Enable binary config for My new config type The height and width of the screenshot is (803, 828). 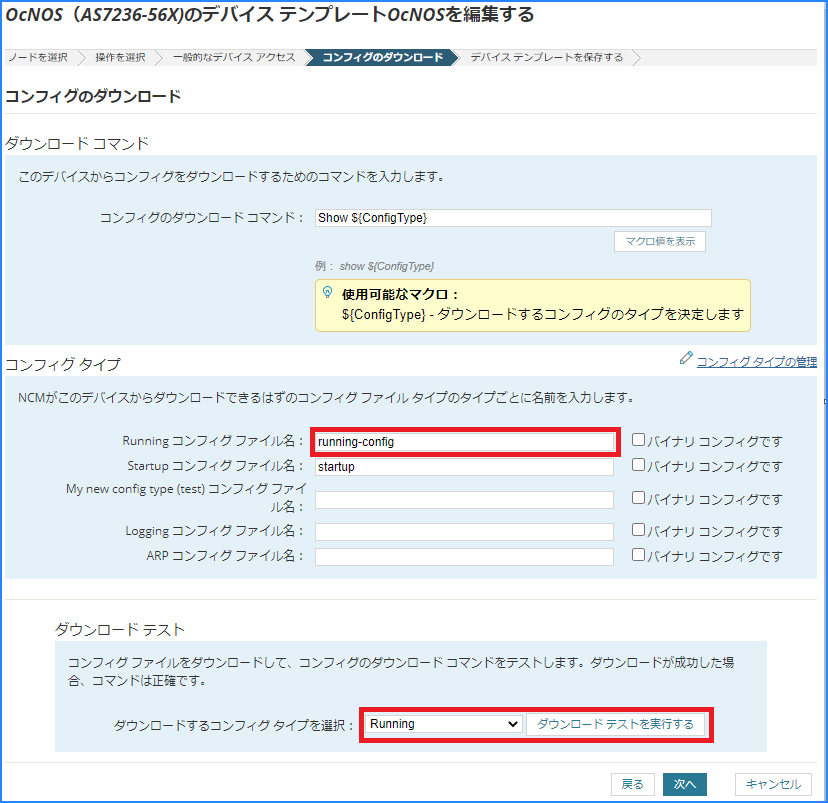click(x=638, y=498)
